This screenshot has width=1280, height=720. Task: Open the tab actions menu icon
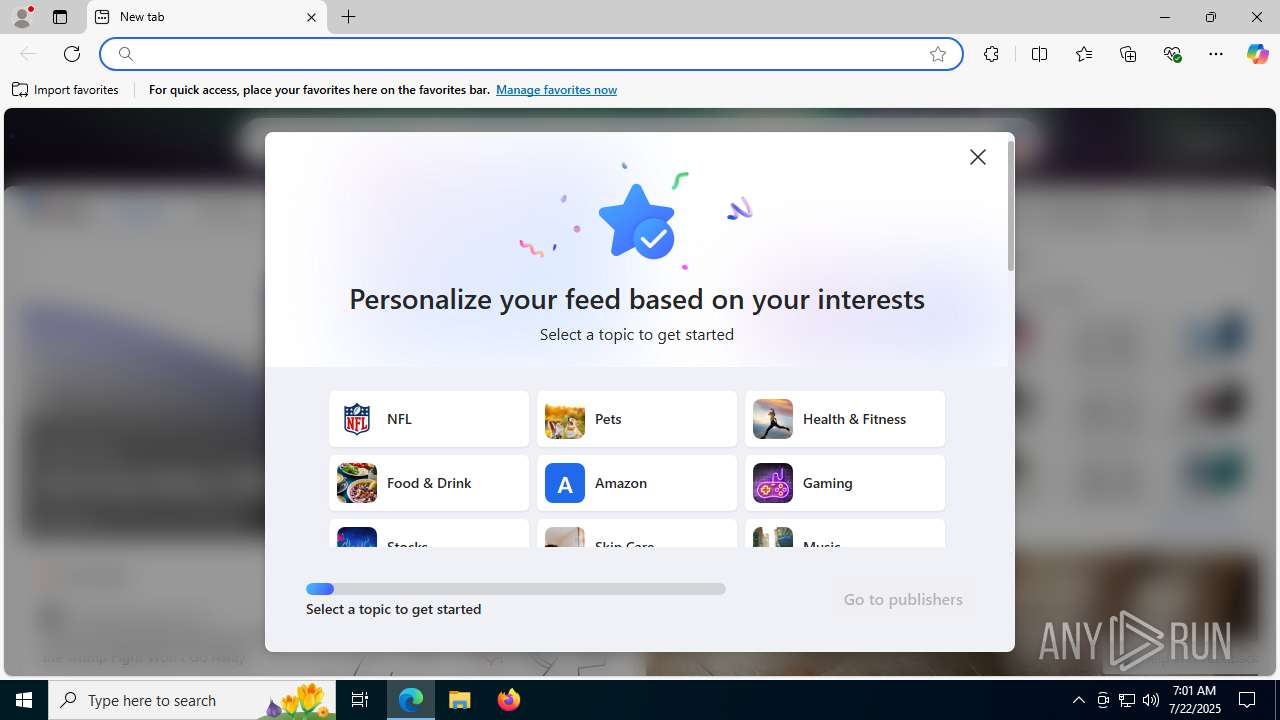(60, 17)
